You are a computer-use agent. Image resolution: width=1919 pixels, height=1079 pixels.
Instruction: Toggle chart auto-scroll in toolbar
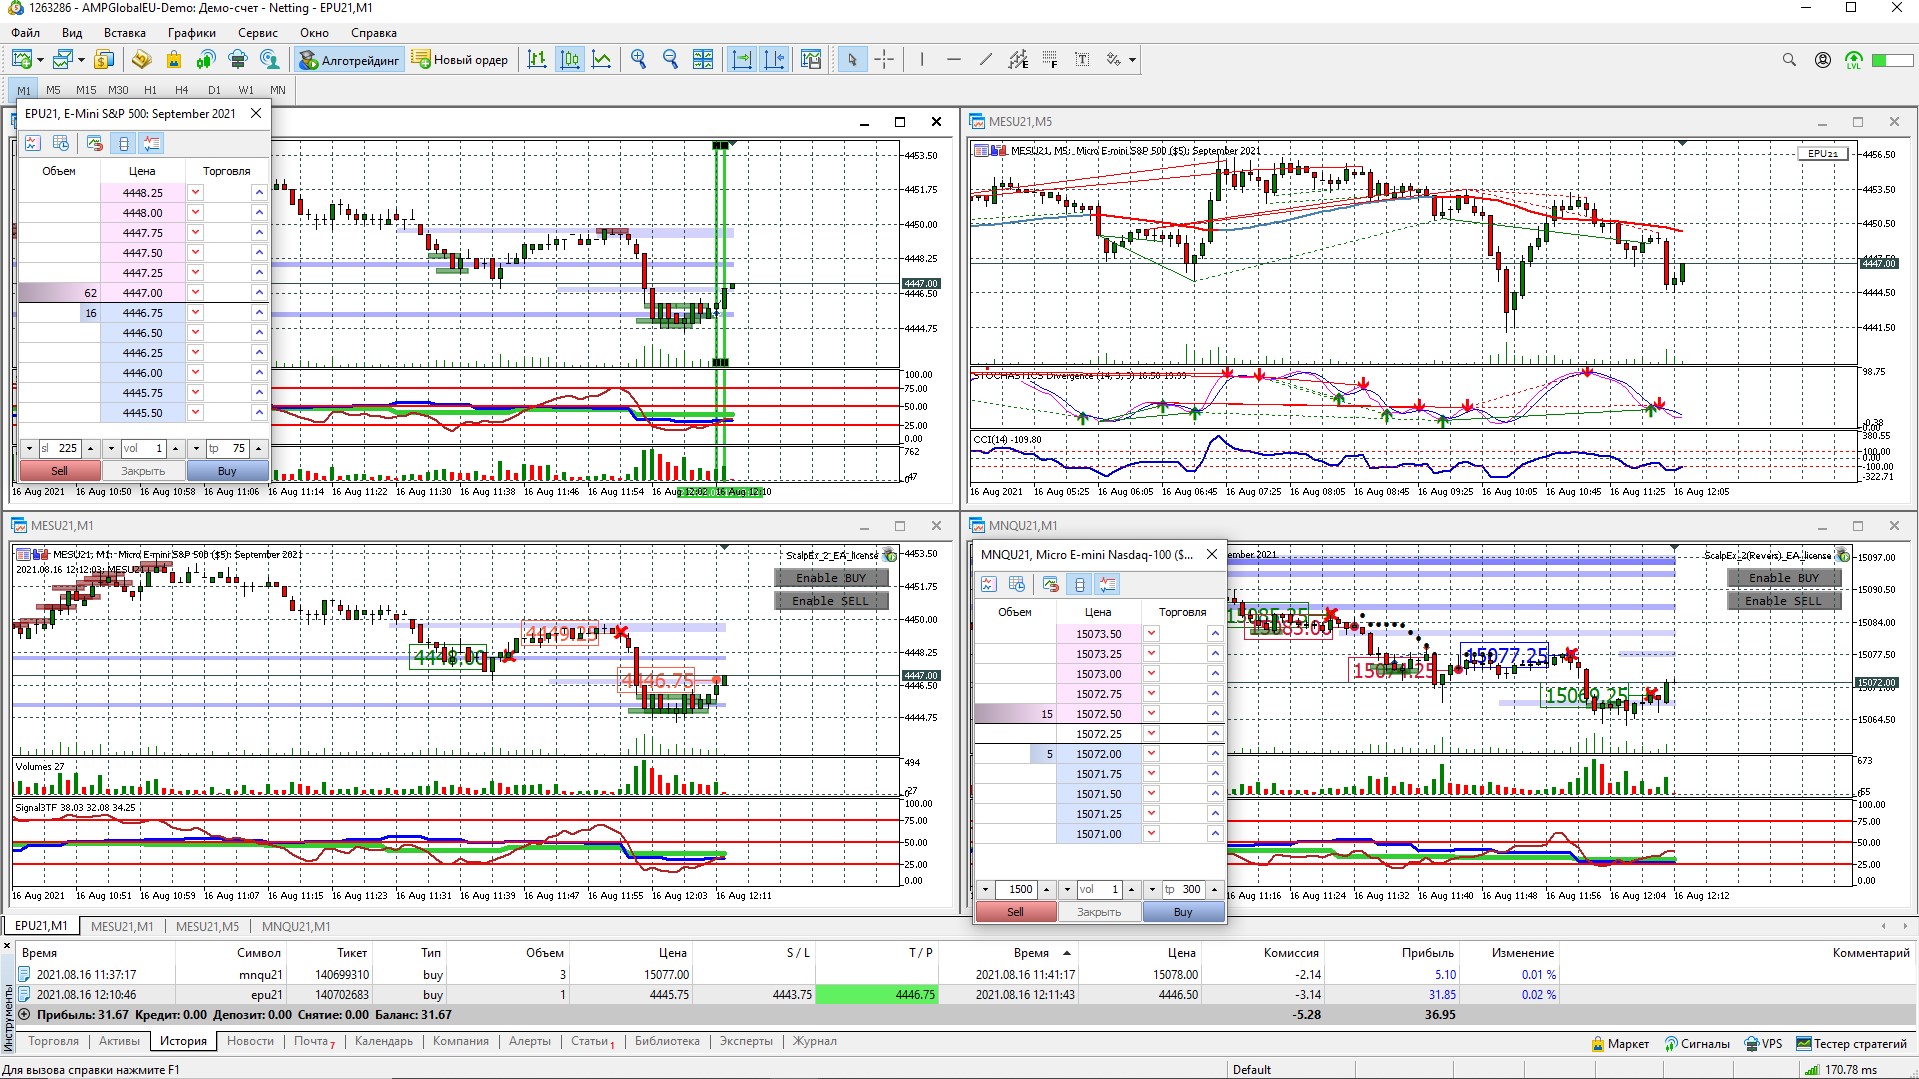point(742,60)
